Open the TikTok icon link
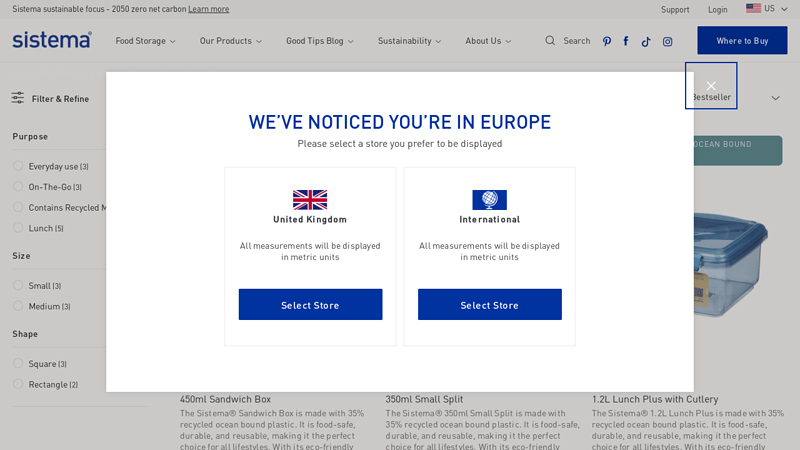 (646, 41)
